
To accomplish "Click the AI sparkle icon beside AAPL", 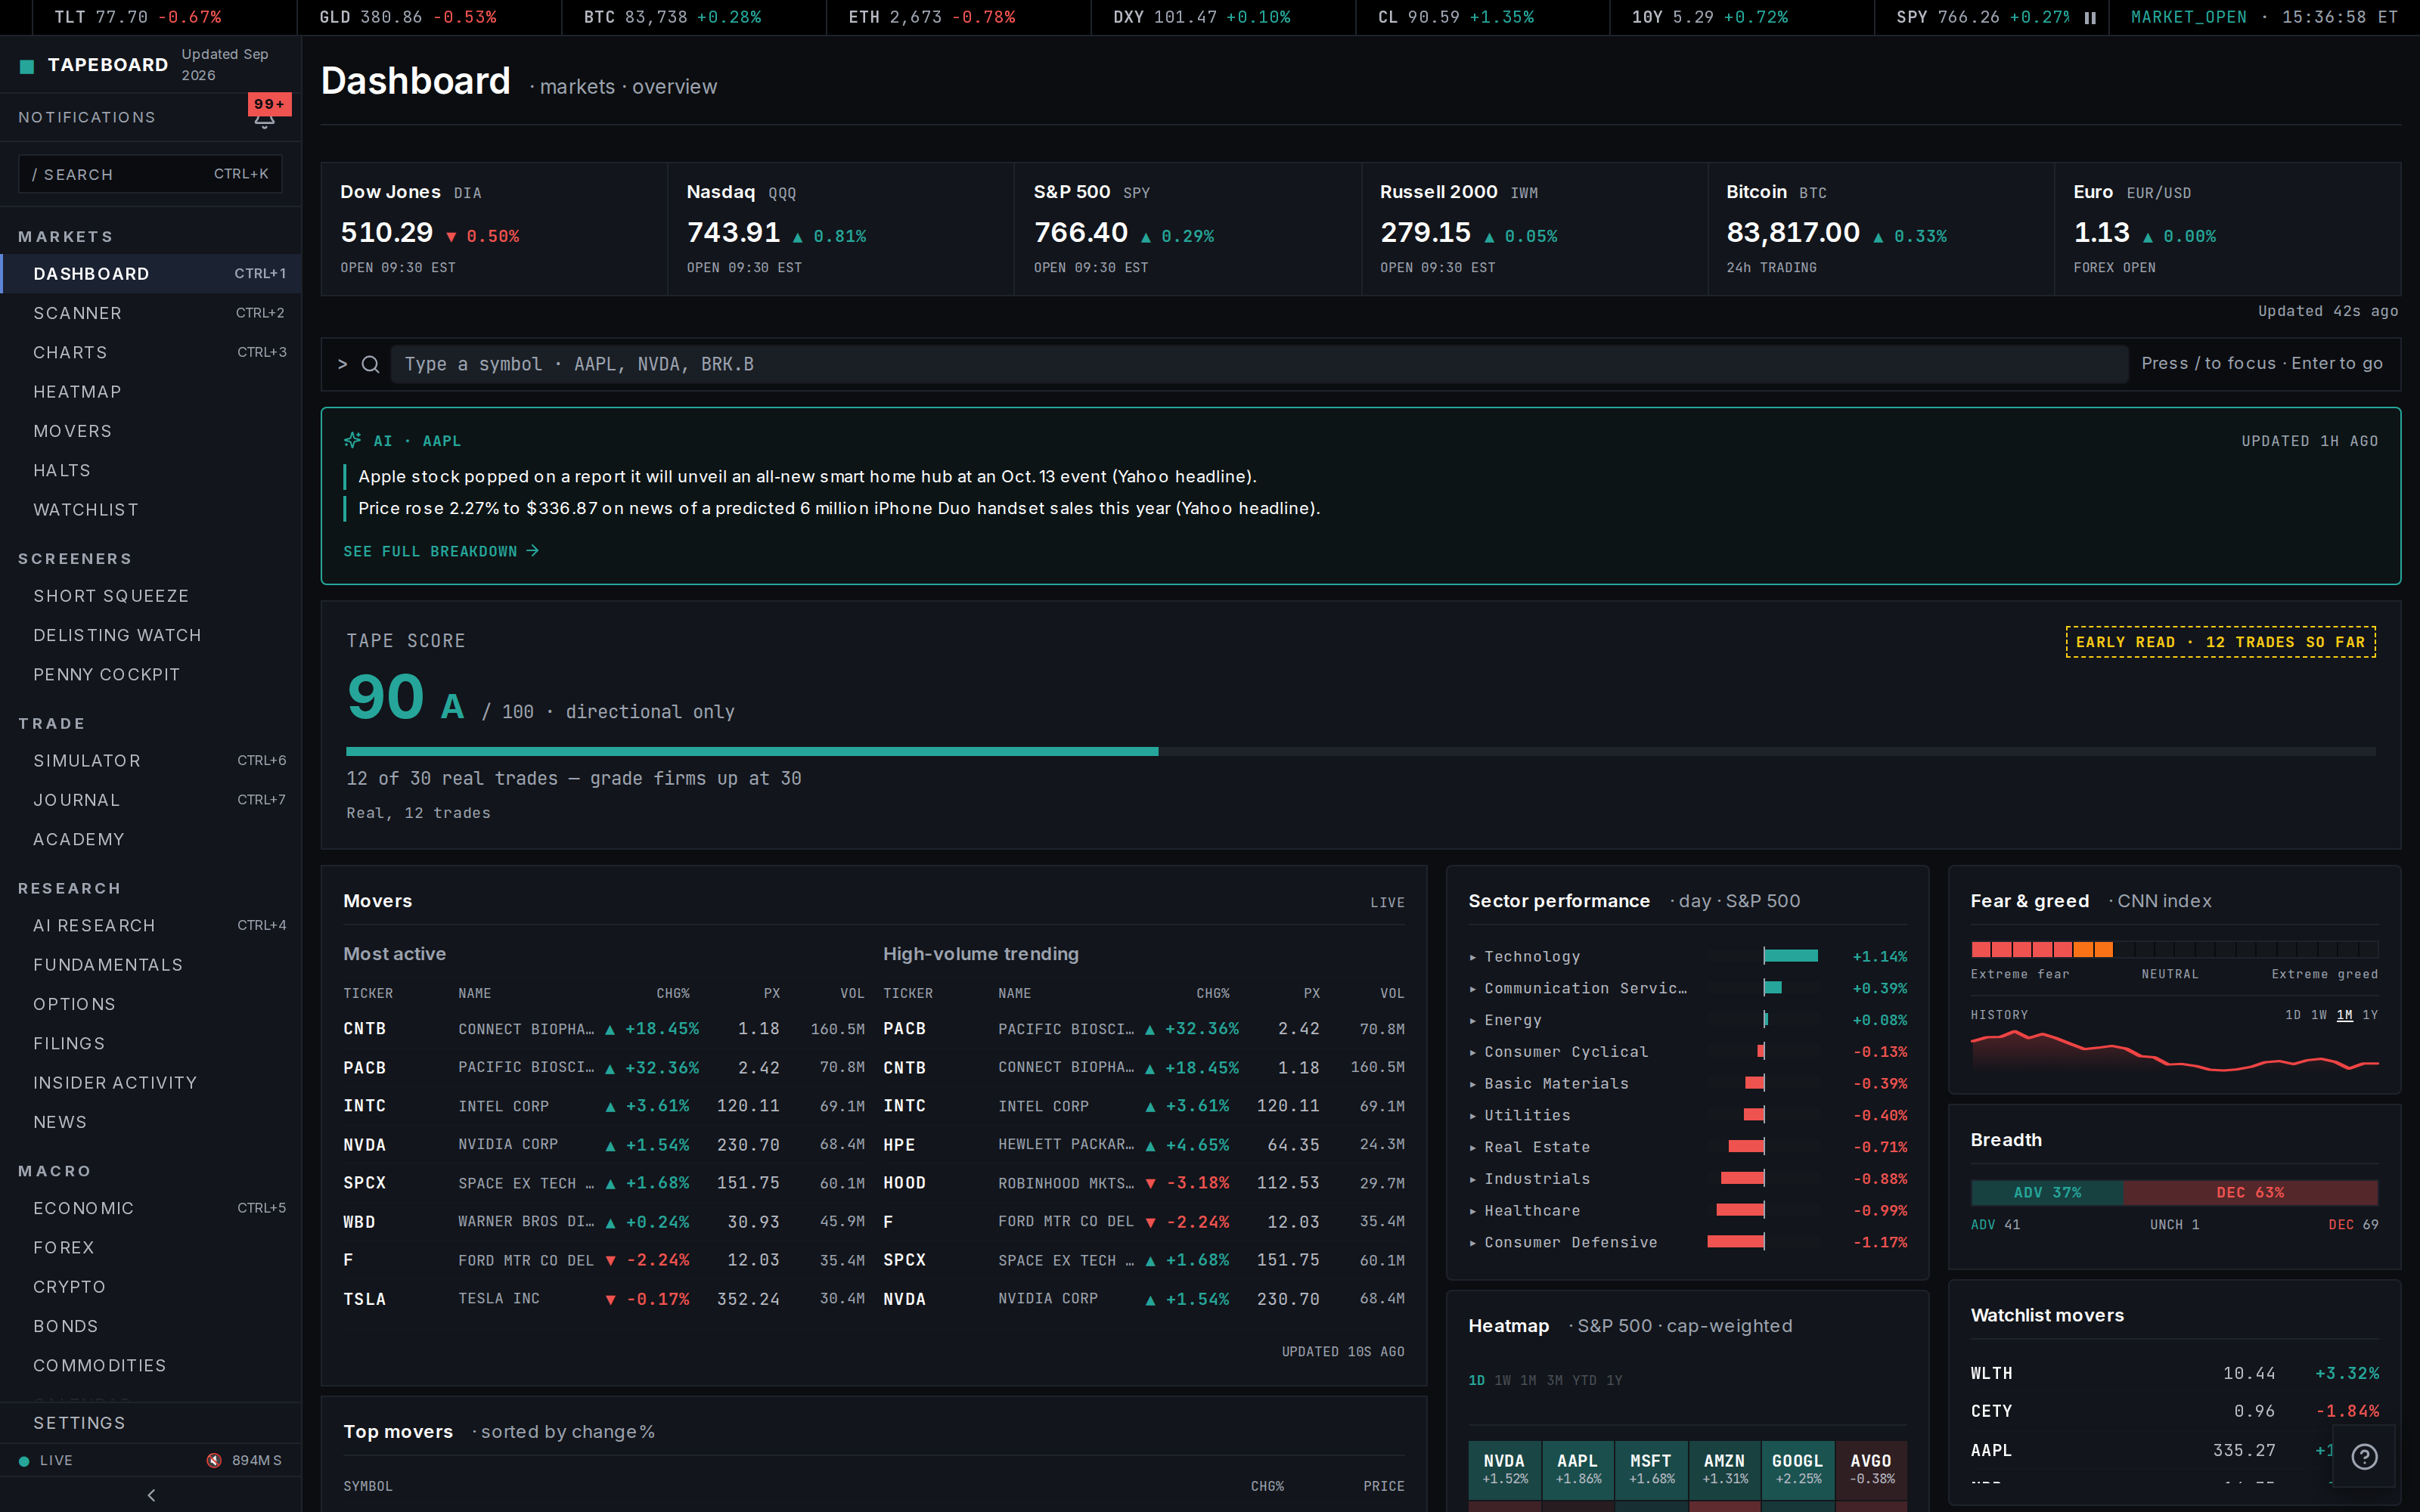I will 352,440.
